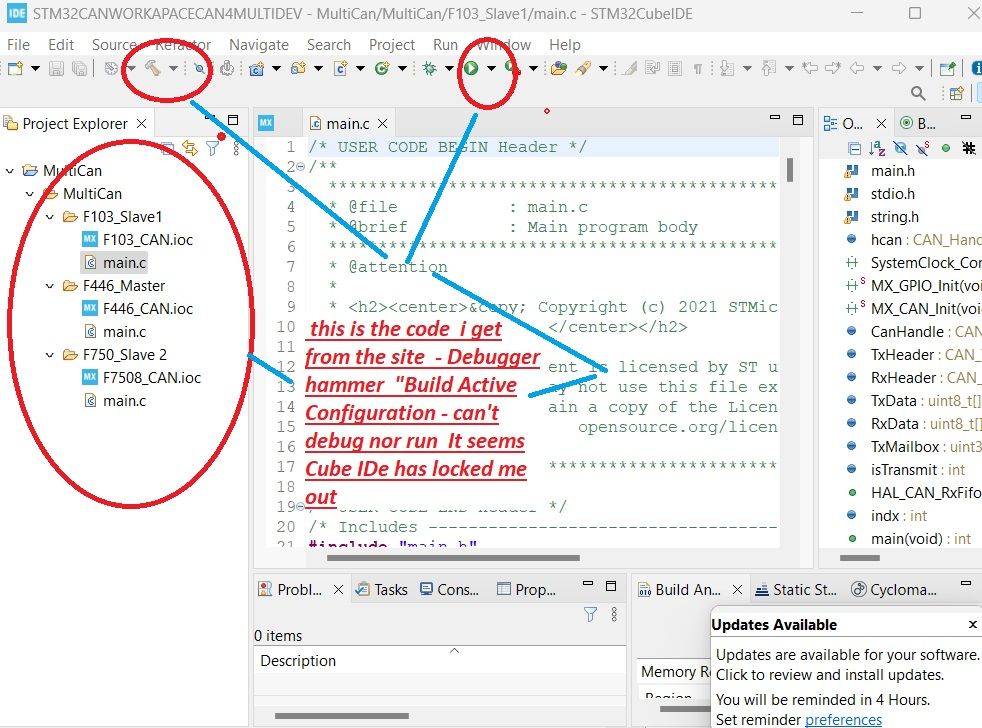This screenshot has width=982, height=728.
Task: Open the Build hammer dropdown arrow
Action: pos(173,68)
